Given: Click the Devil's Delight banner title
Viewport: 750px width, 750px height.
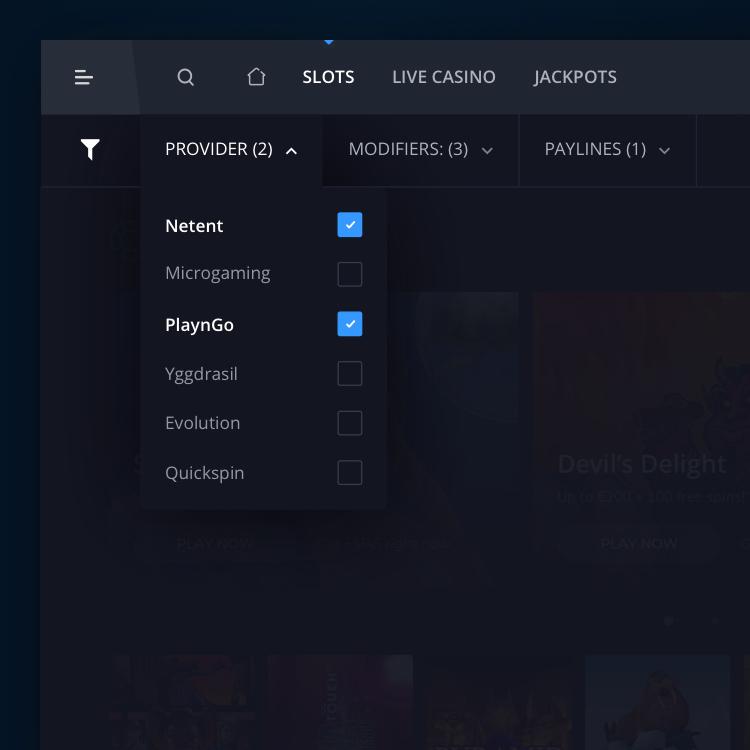Looking at the screenshot, I should pos(641,464).
